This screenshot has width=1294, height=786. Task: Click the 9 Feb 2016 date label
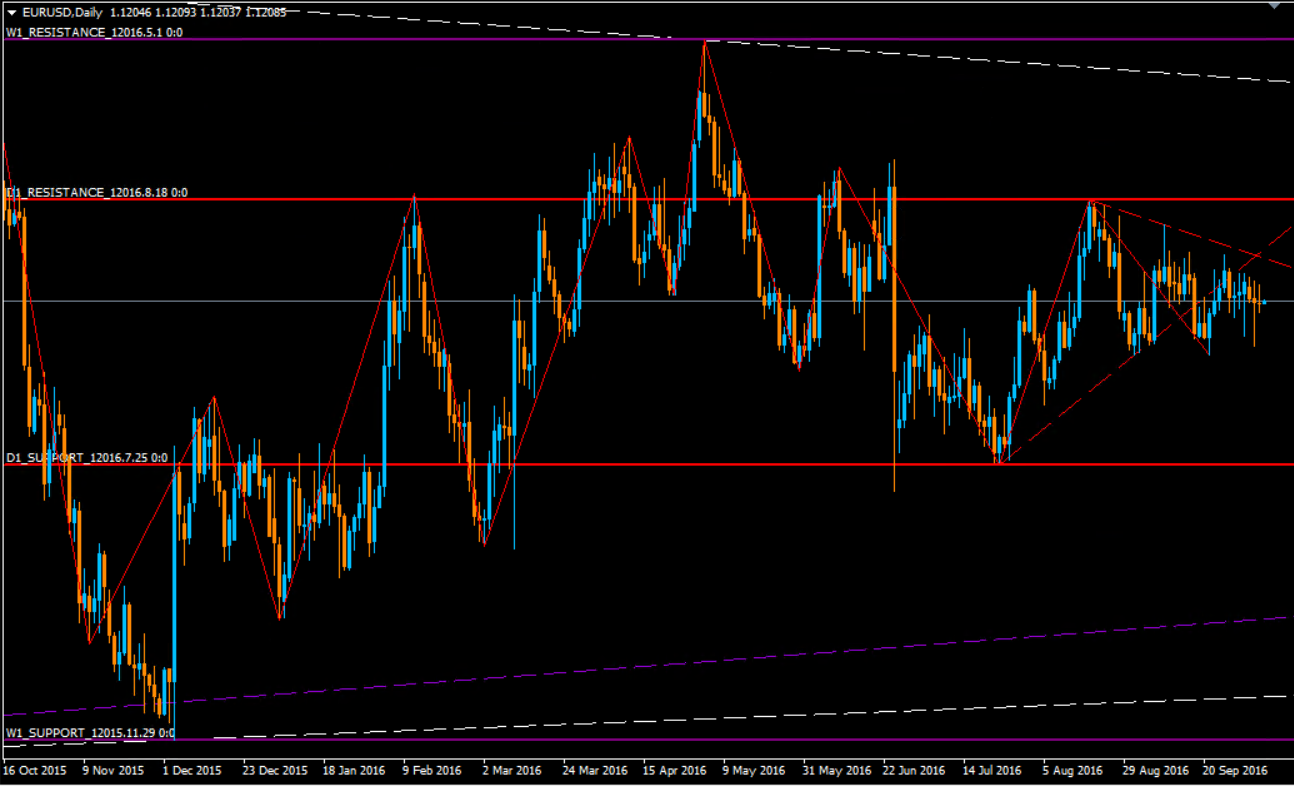click(x=432, y=771)
